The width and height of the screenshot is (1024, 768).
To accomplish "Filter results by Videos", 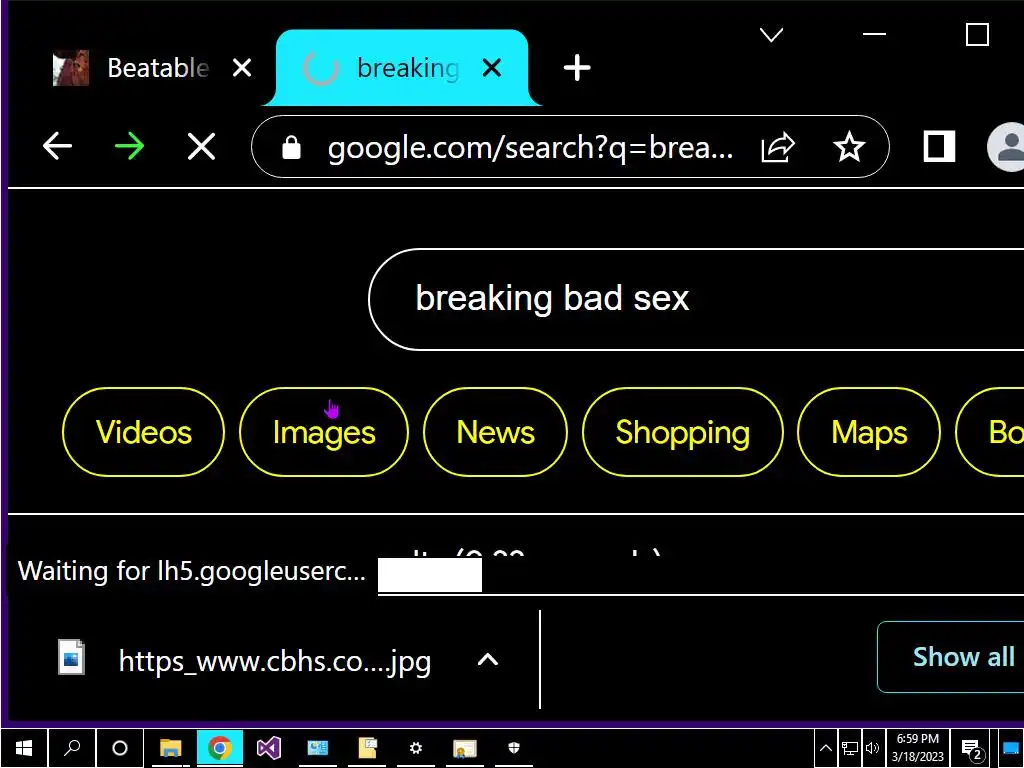I will click(144, 432).
